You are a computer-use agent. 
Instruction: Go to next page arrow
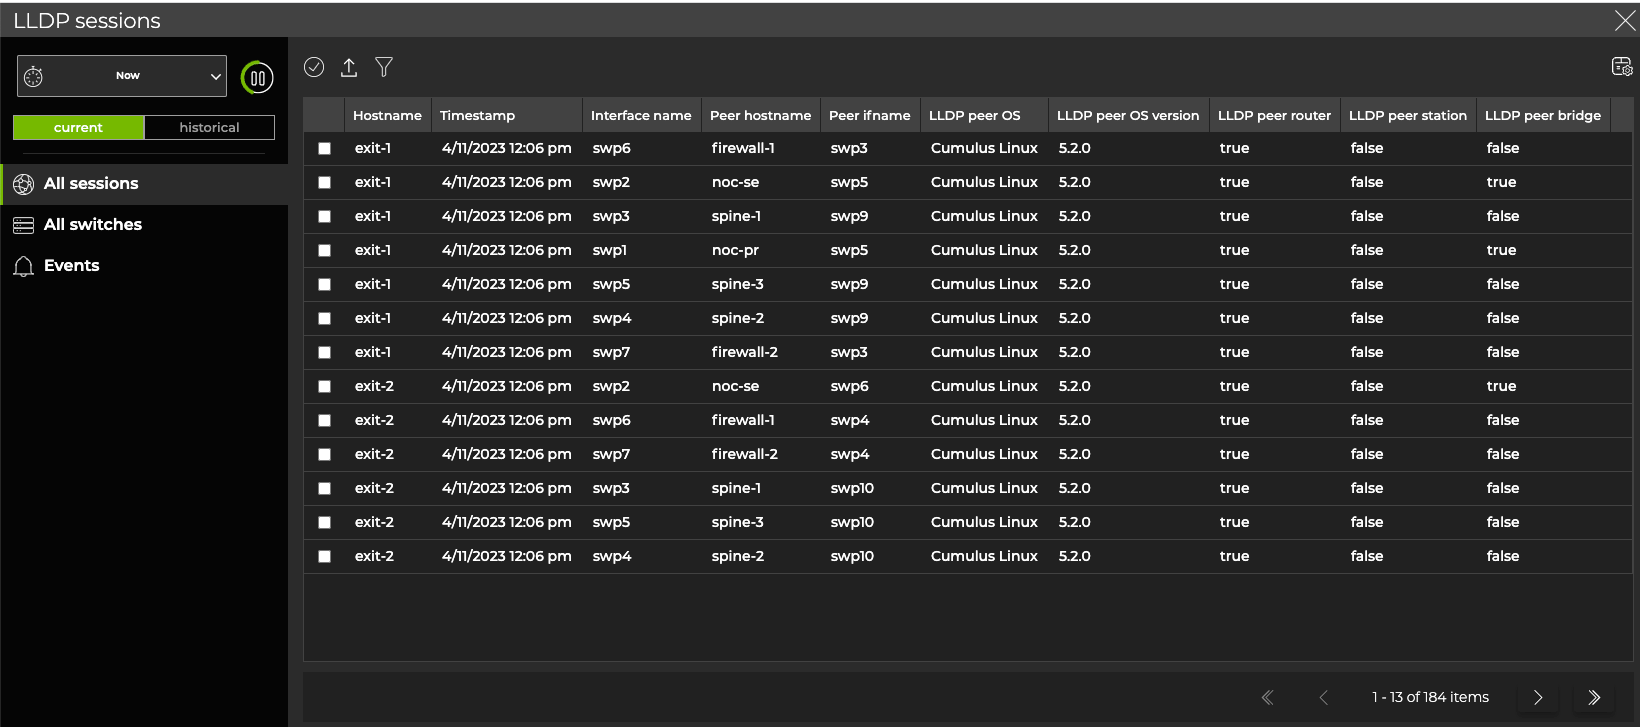[1538, 698]
